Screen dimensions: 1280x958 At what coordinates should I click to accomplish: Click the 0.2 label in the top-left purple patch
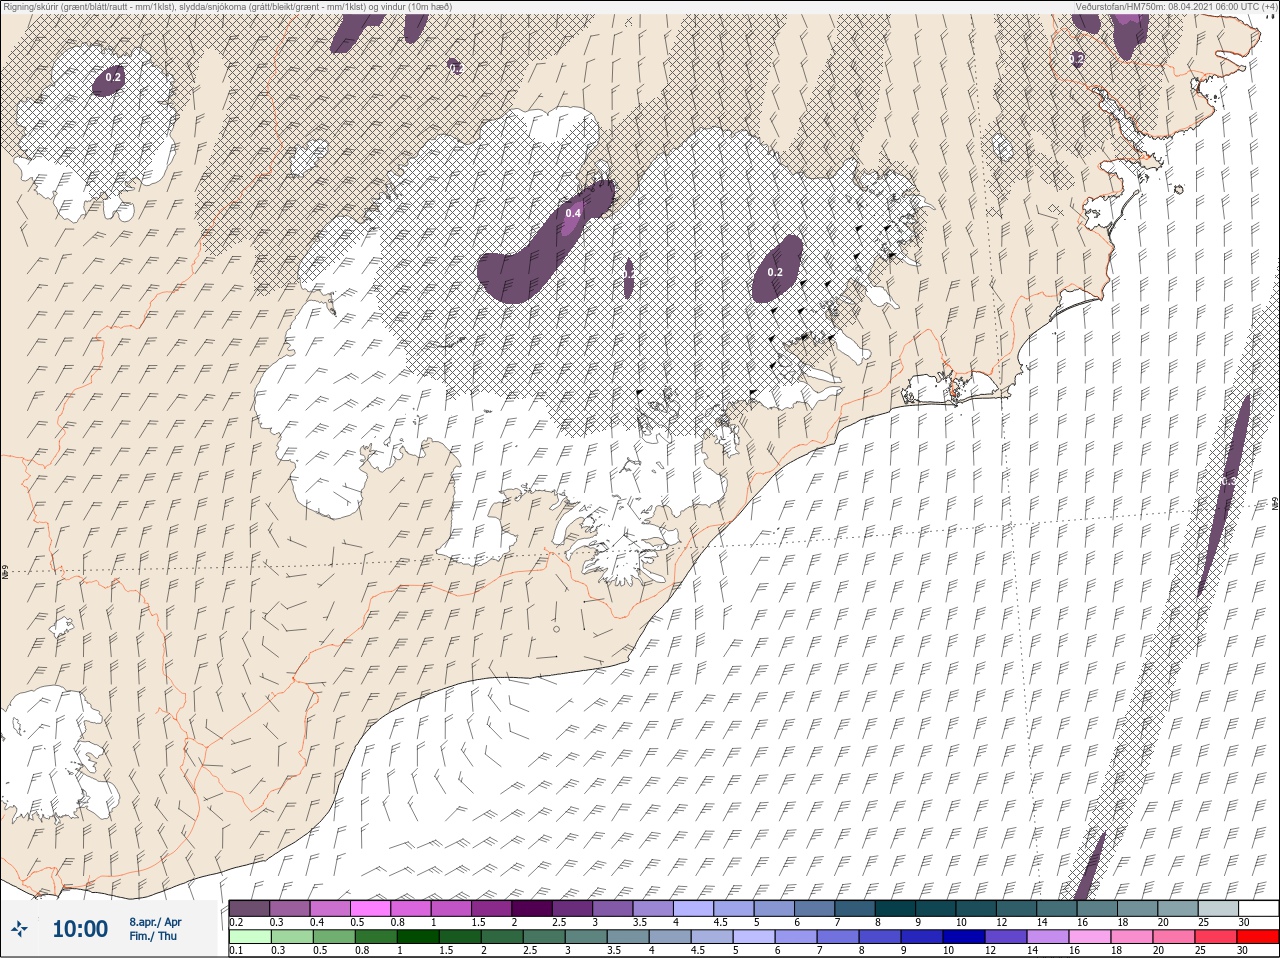click(113, 77)
